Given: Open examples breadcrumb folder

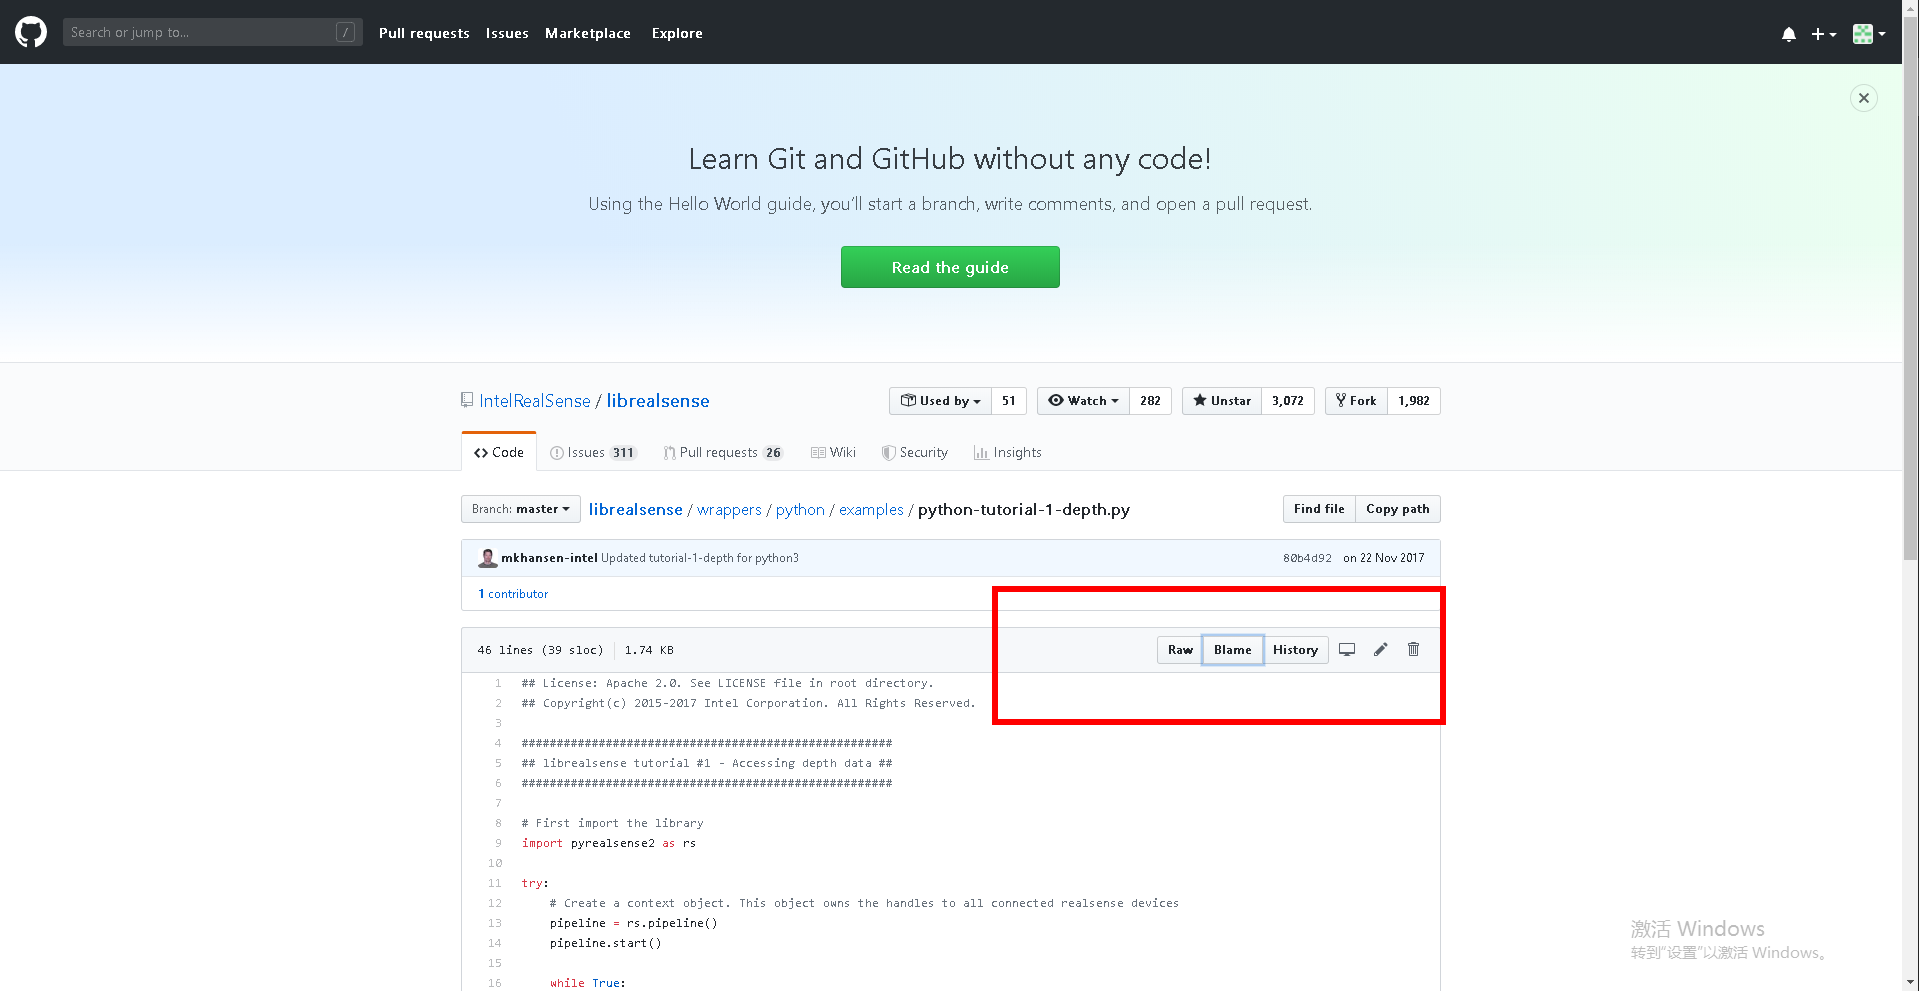Looking at the screenshot, I should coord(871,510).
